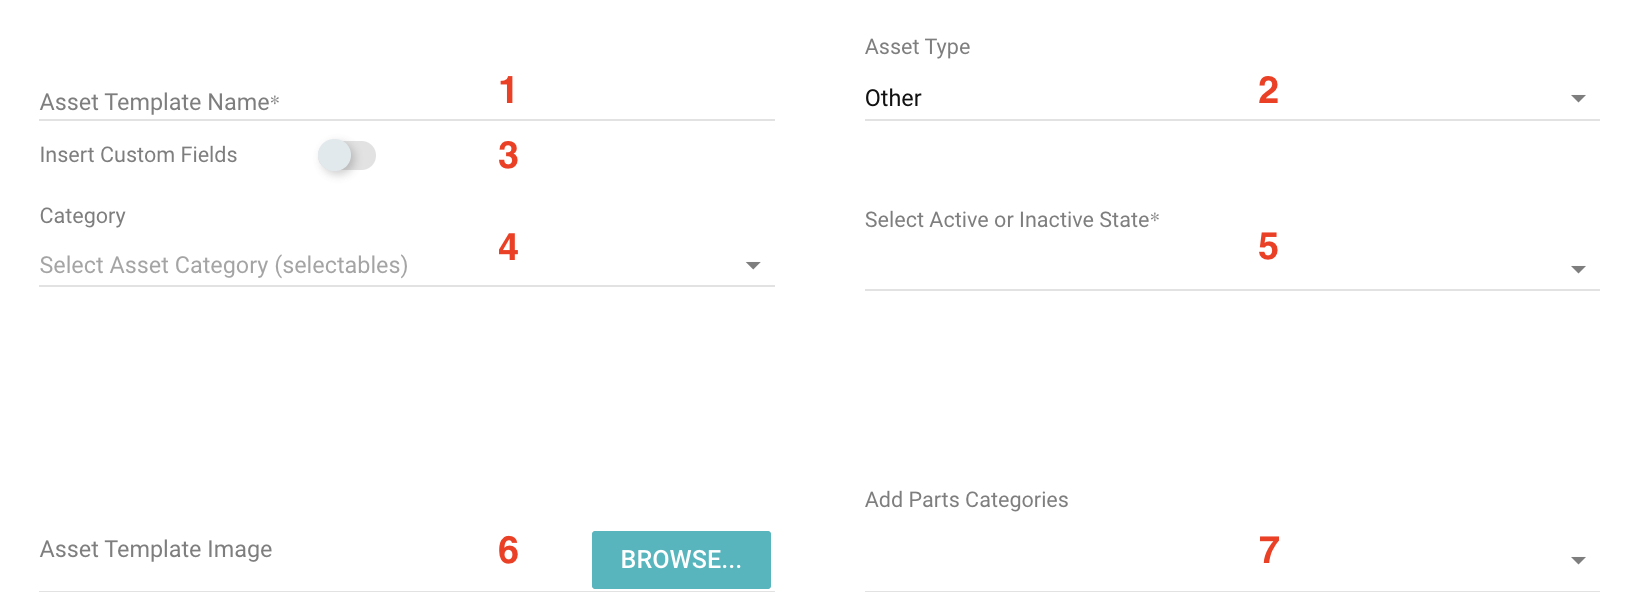Screen dimensions: 1632x614
Task: Click the Asset Template Name input field
Action: click(x=406, y=102)
